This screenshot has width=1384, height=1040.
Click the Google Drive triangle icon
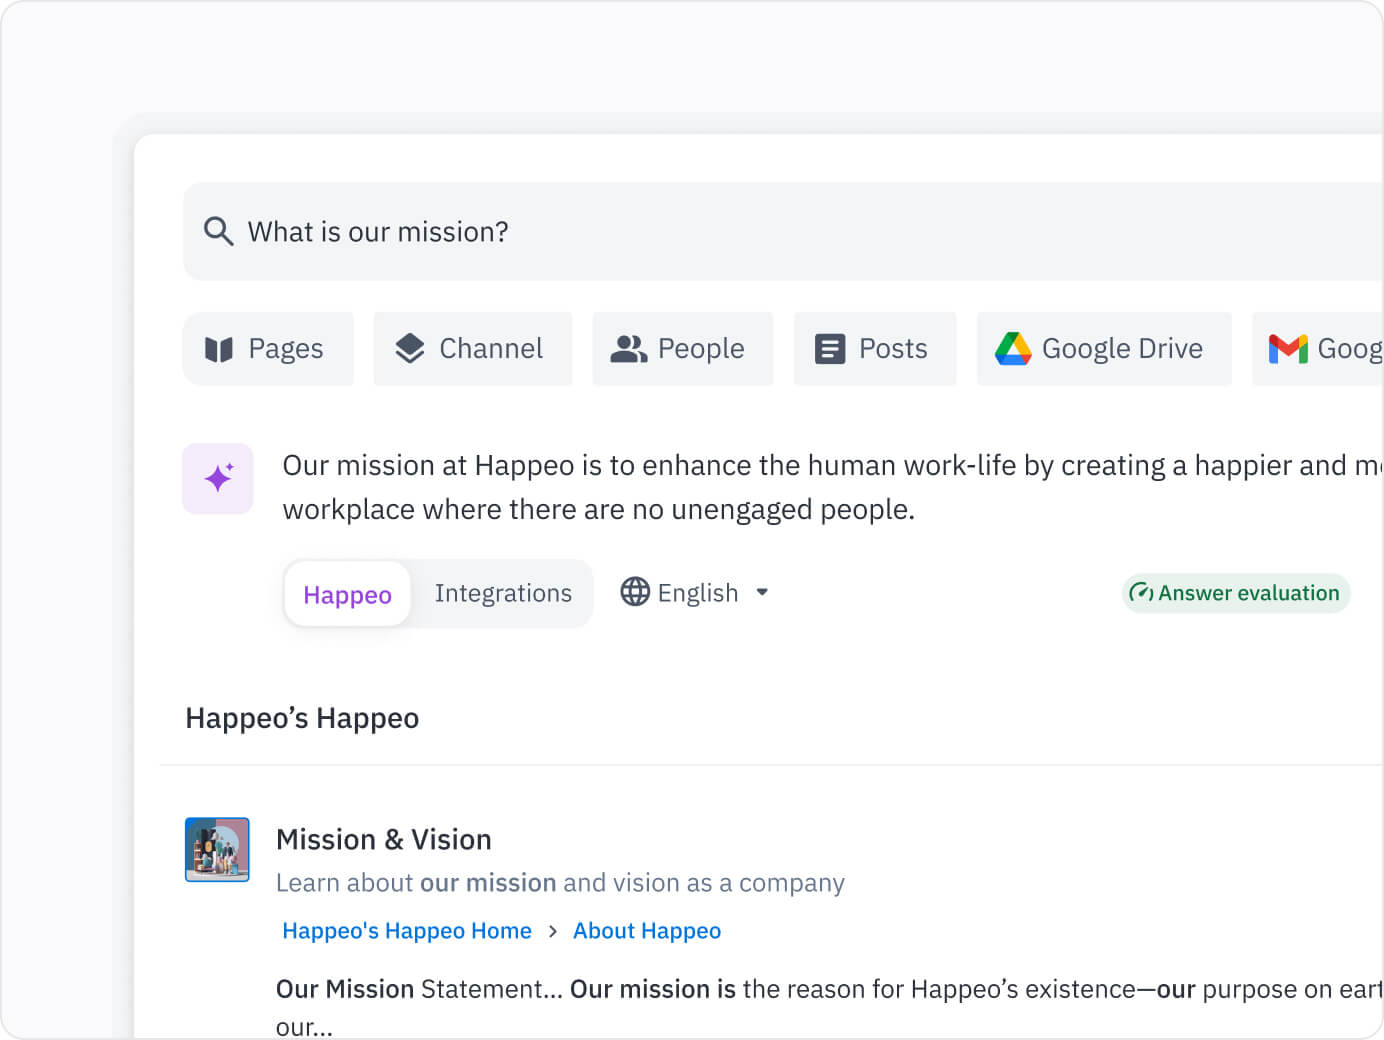click(1013, 348)
